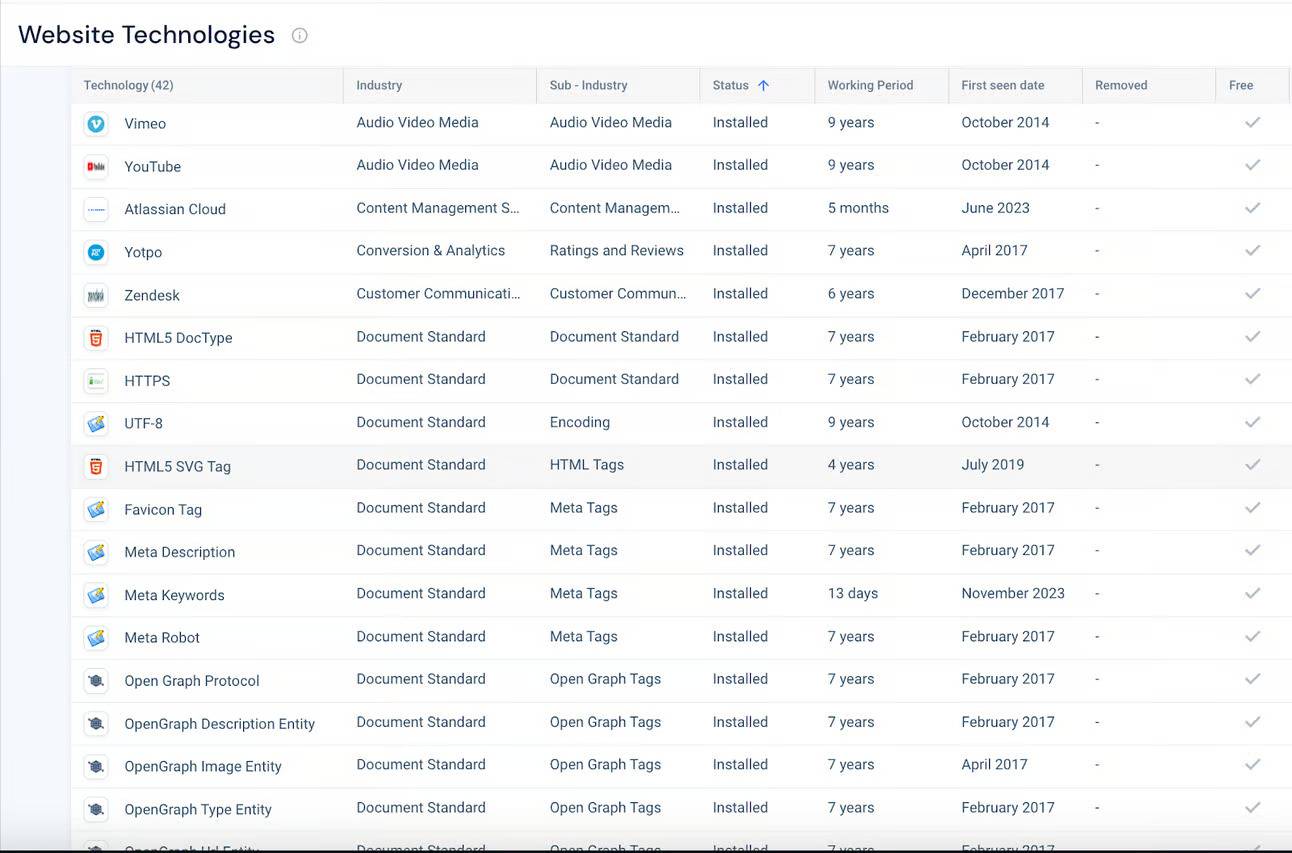The image size is (1292, 853).
Task: Sort by Sub - Industry column header
Action: pos(588,85)
